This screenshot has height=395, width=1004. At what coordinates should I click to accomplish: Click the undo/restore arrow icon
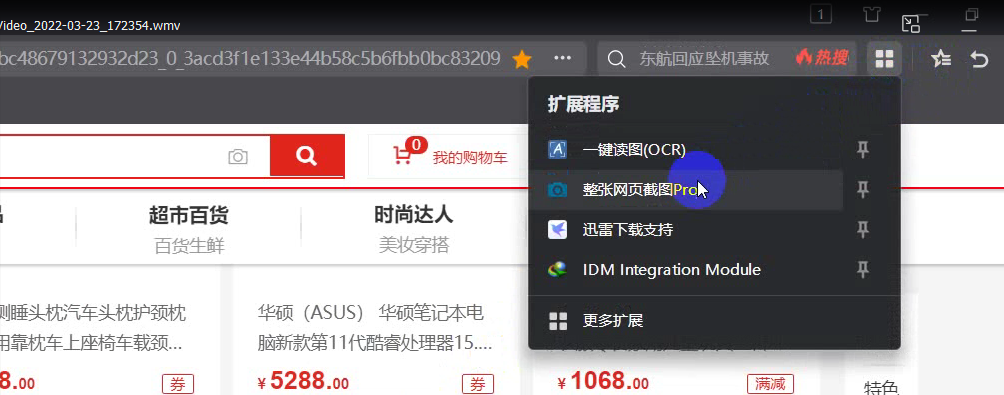coord(980,60)
